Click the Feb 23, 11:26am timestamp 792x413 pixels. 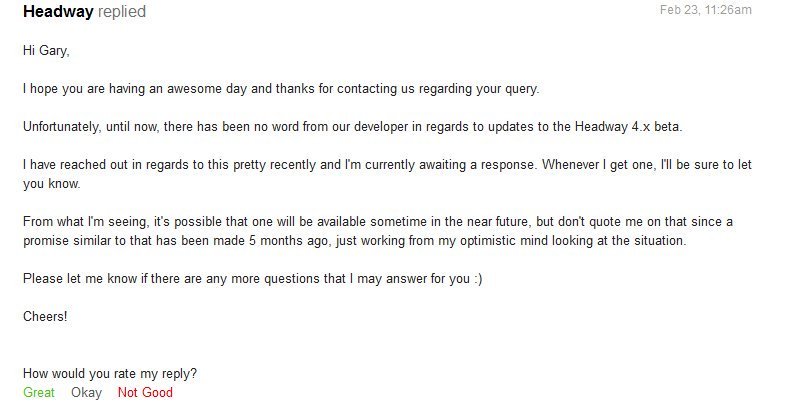705,10
